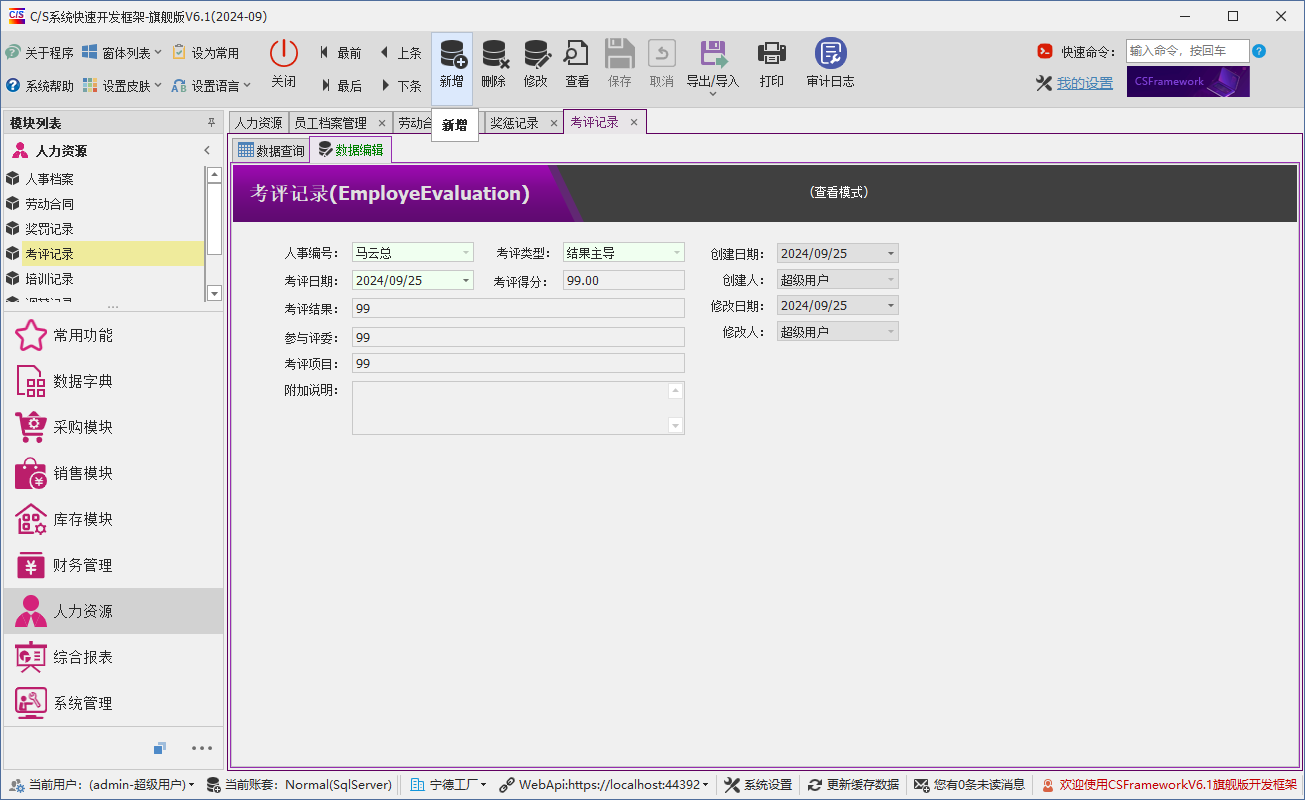The height and width of the screenshot is (800, 1305).
Task: Open 常用功能 star module
Action: tap(113, 335)
